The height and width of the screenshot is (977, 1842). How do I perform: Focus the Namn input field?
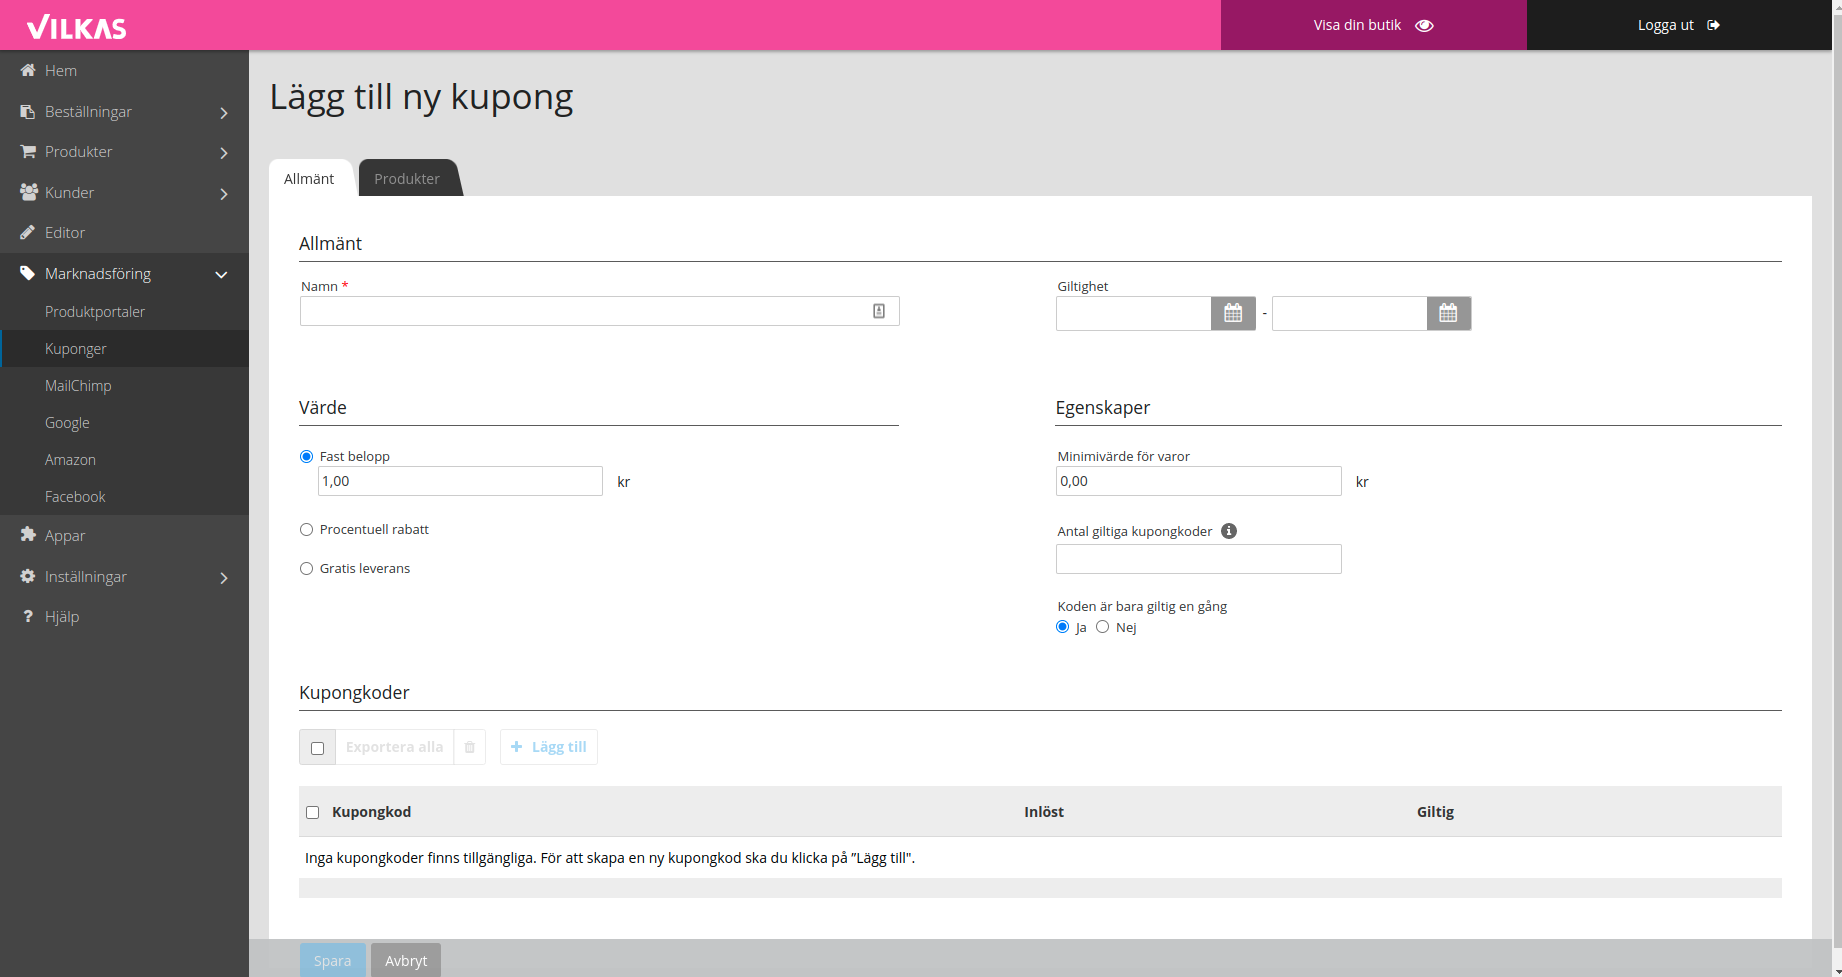pyautogui.click(x=600, y=311)
